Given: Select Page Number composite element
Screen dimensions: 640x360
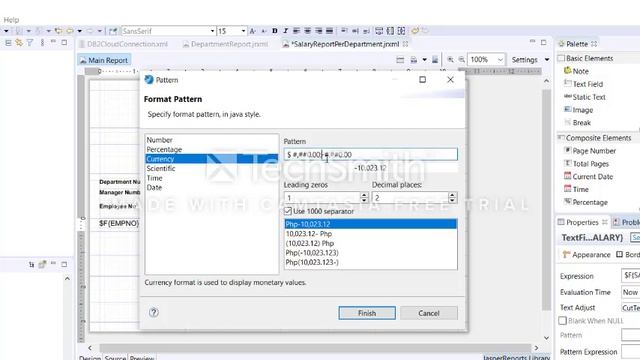Looking at the screenshot, I should point(590,151).
